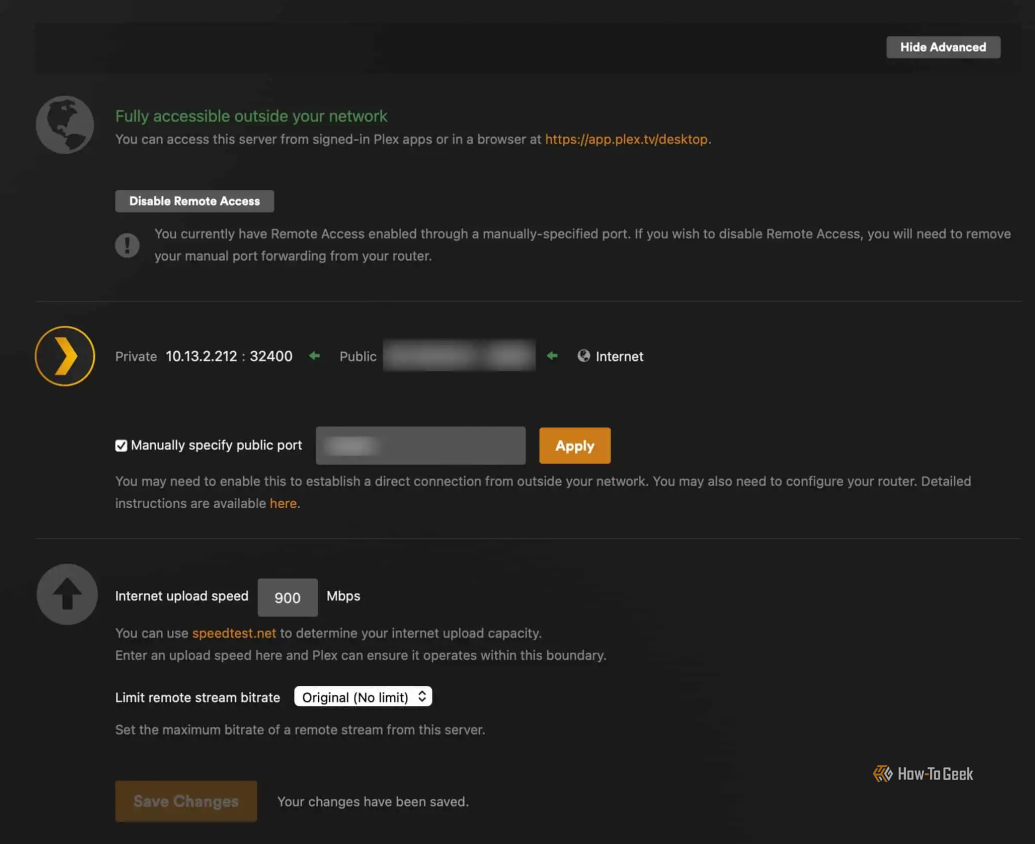
Task: Click the 'Public' label
Action: 358,357
